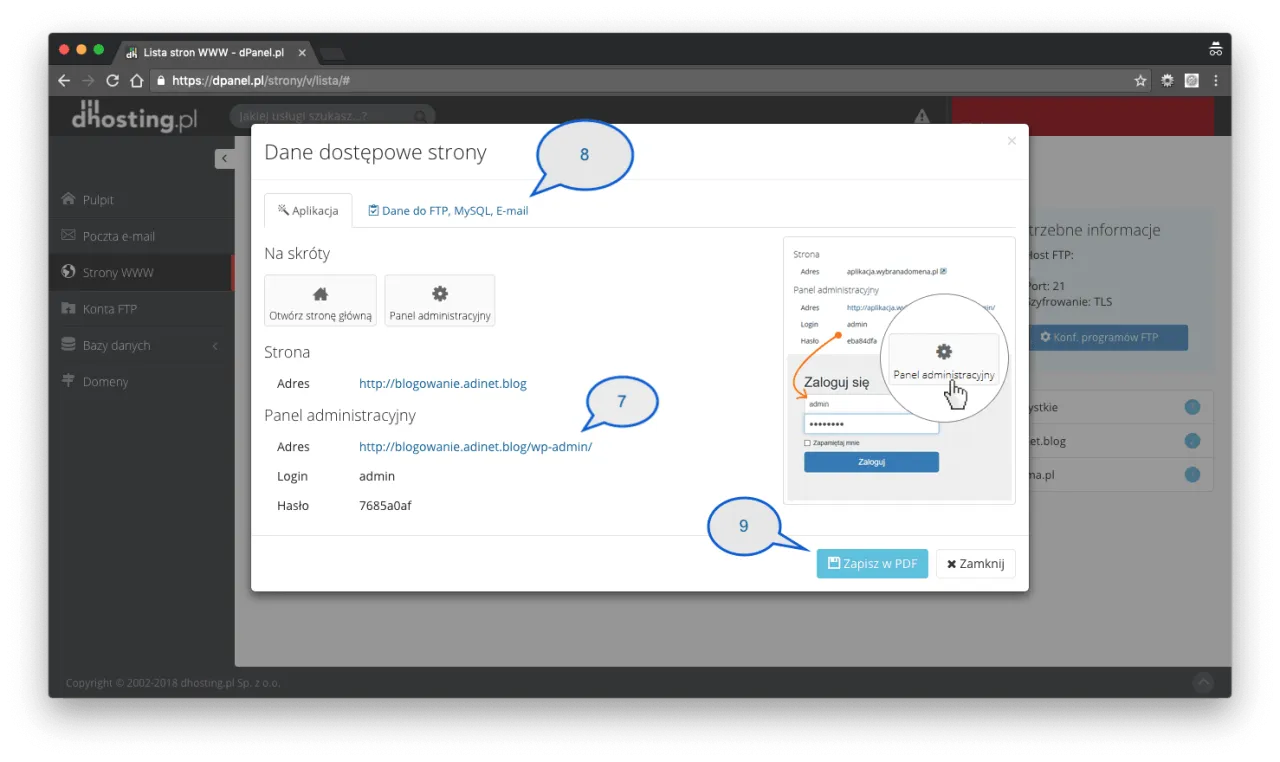Viewport: 1280px width, 762px height.
Task: Open Poczta e-mail in the sidebar
Action: [x=118, y=236]
